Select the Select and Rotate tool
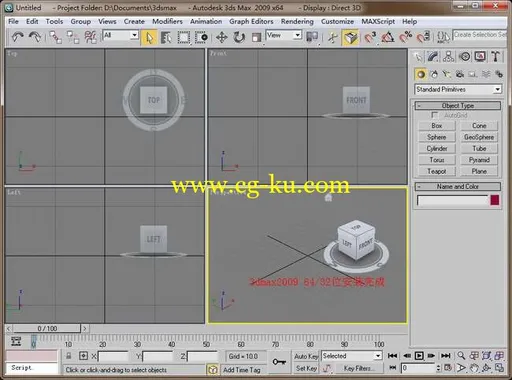 click(x=239, y=37)
